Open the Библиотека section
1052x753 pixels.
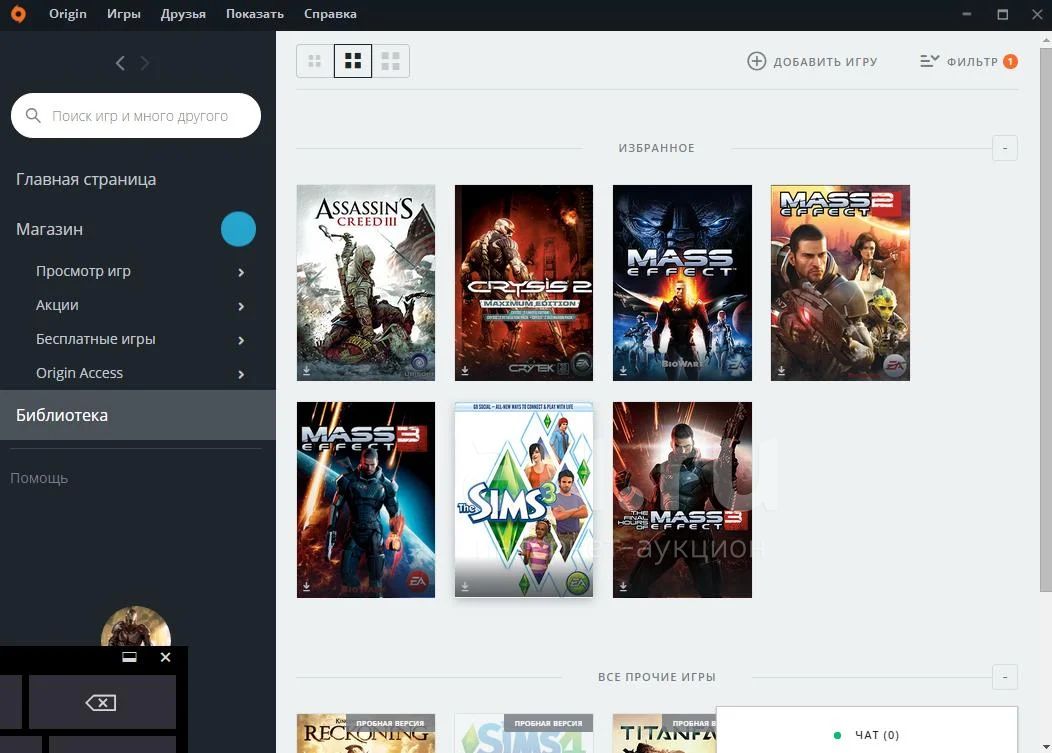coord(138,415)
